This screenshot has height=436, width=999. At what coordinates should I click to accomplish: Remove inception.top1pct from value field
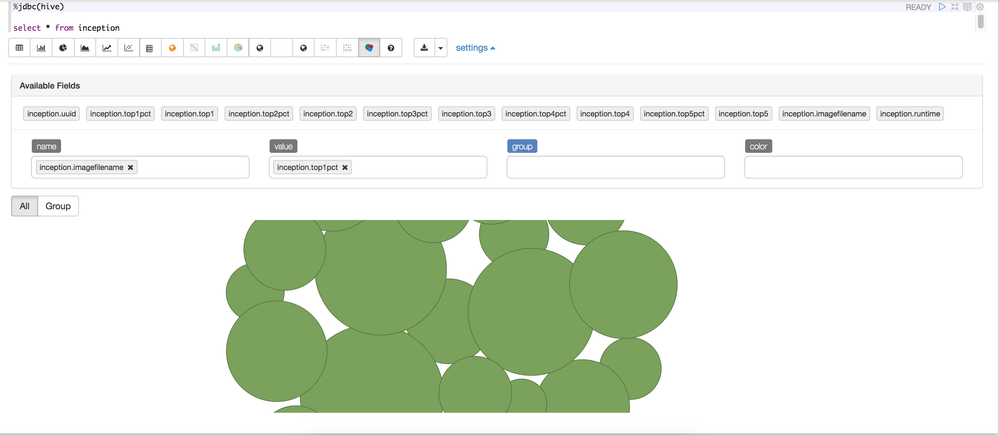pyautogui.click(x=345, y=168)
